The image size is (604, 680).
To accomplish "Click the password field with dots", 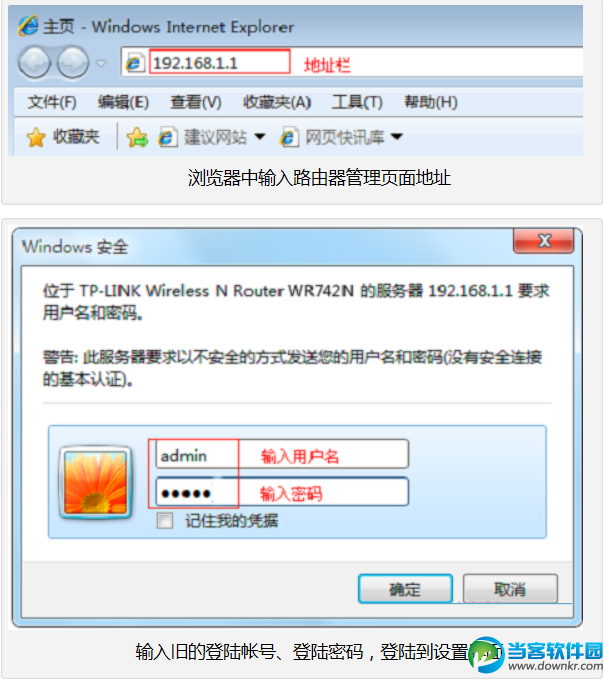I will click(282, 491).
